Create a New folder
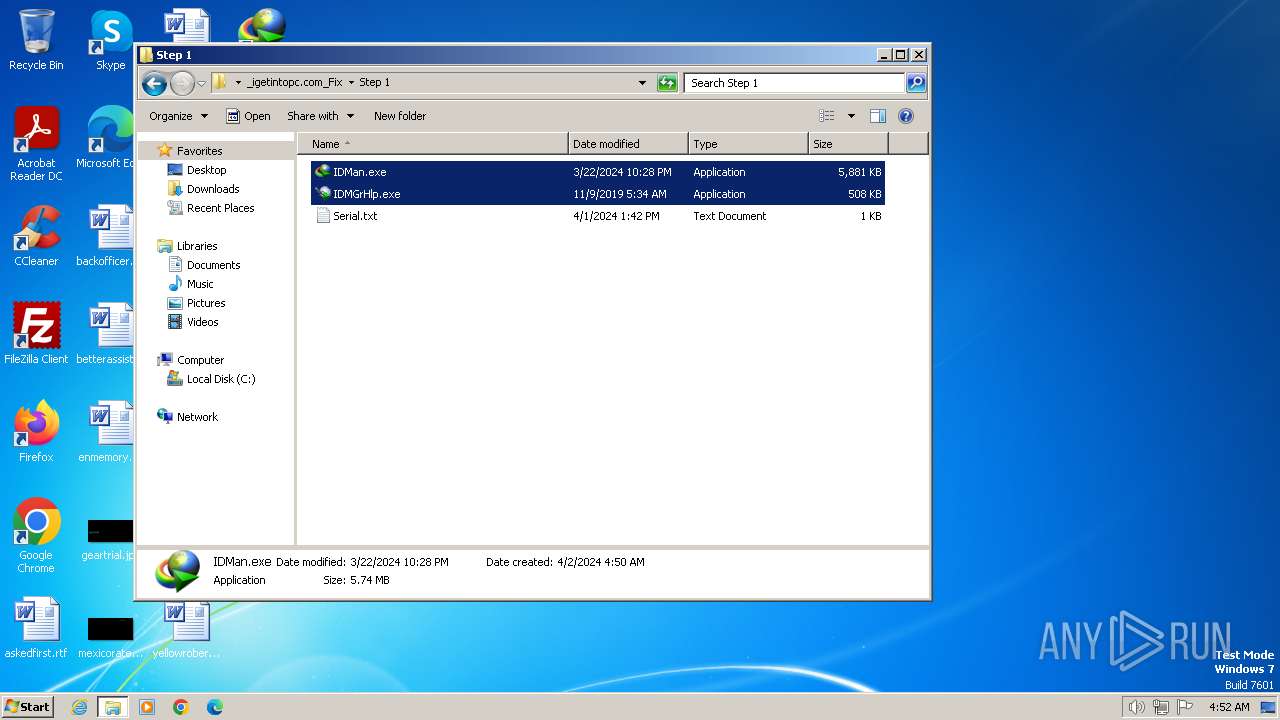Screen dimensions: 1280x720 pos(400,116)
